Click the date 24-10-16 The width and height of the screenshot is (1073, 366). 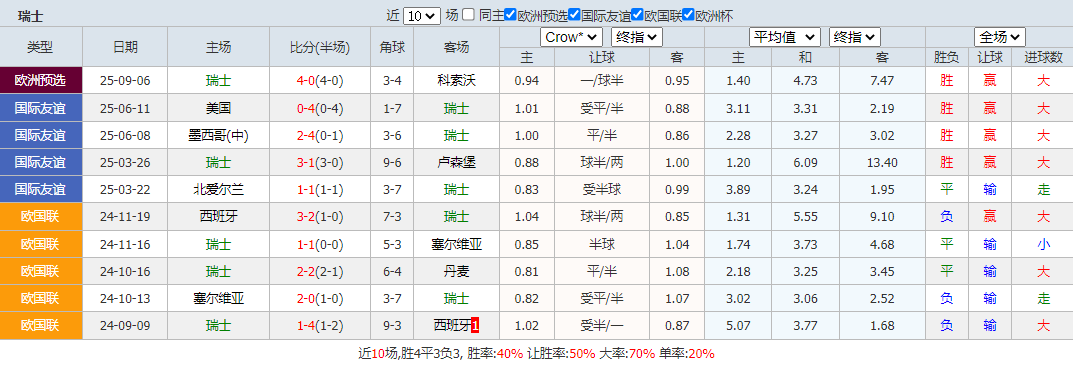tap(125, 272)
